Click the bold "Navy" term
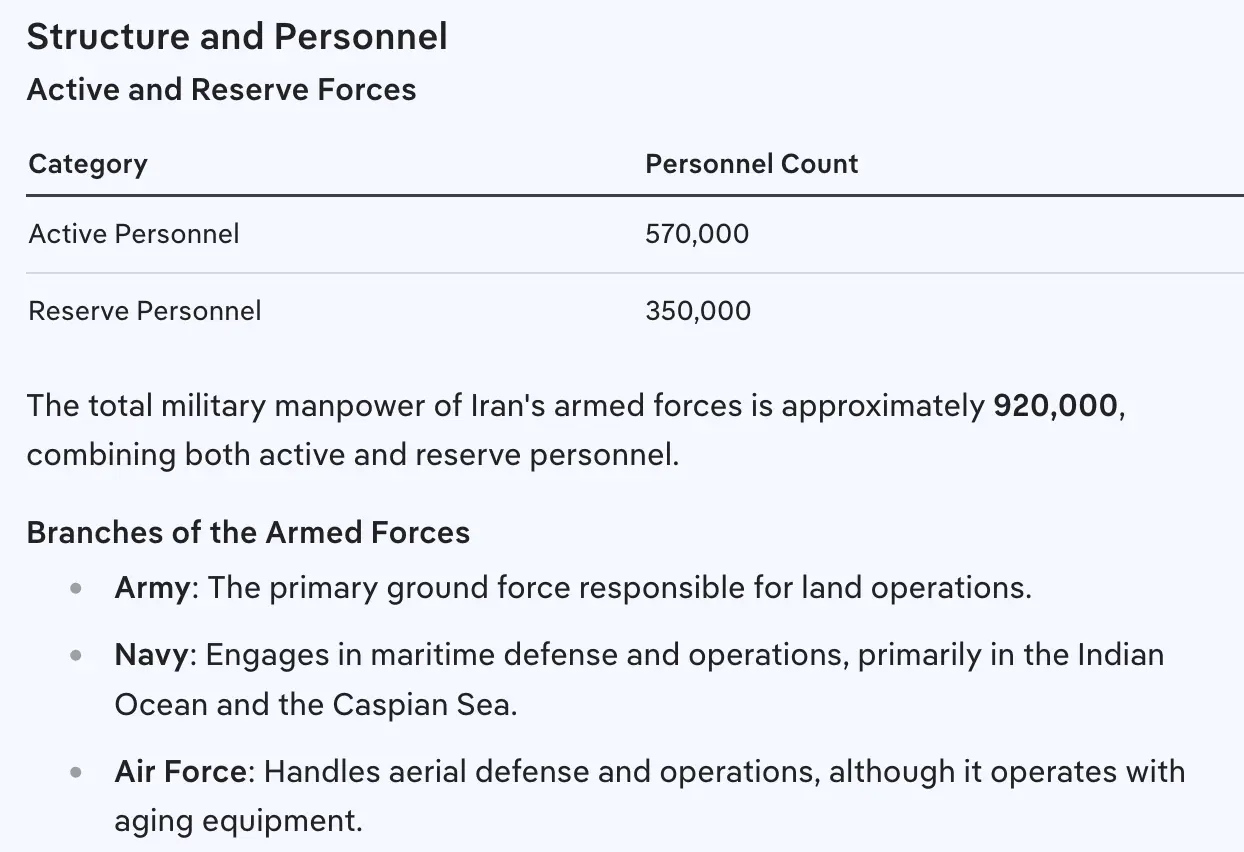 pyautogui.click(x=151, y=655)
